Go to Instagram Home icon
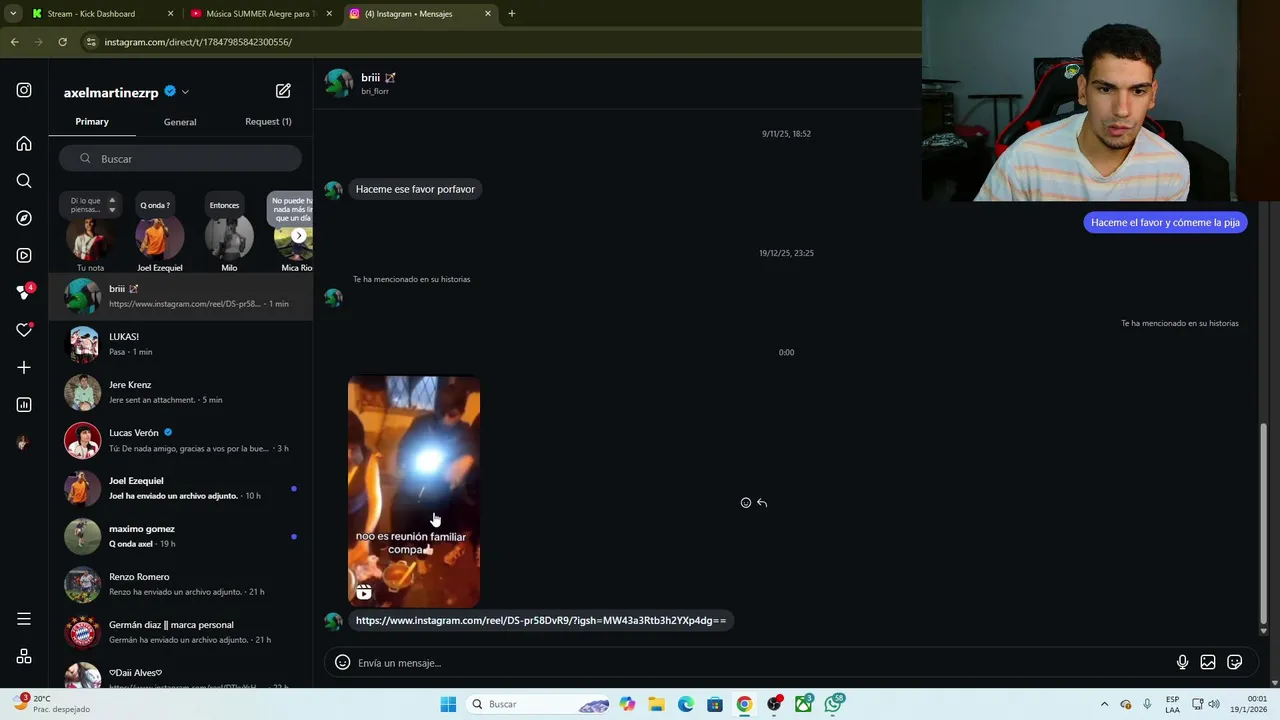This screenshot has height=720, width=1280. (24, 144)
